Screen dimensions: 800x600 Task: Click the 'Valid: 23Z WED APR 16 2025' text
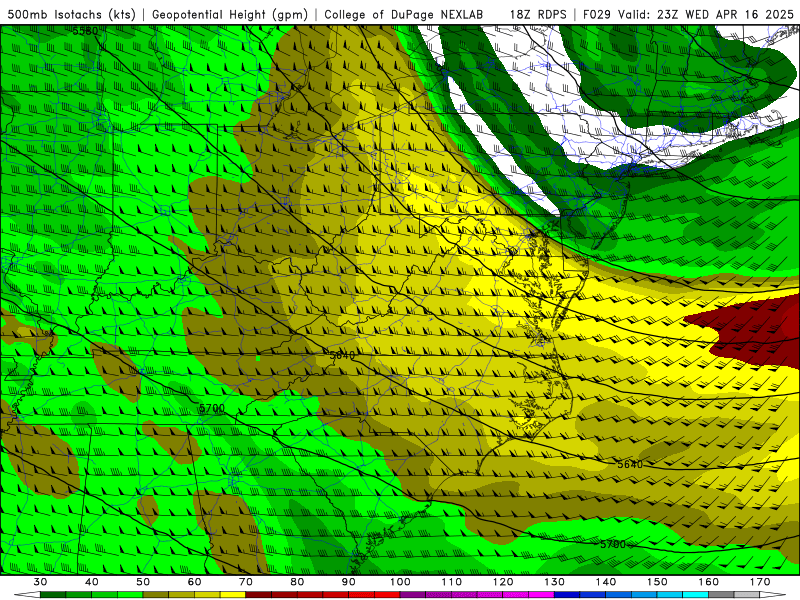(706, 15)
